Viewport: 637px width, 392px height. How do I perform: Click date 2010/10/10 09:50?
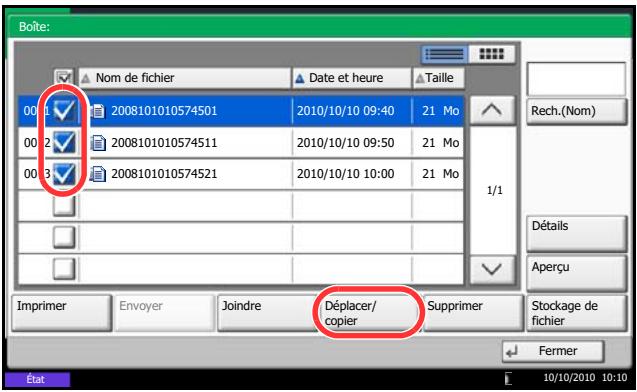point(345,143)
